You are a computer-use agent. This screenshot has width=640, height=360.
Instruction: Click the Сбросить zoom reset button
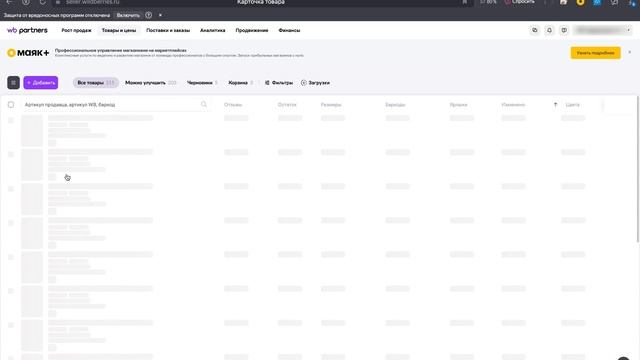(520, 2)
